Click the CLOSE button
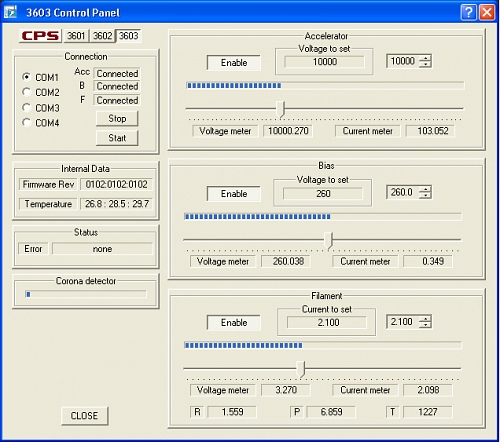Screen dimensions: 500x442 coord(84,416)
